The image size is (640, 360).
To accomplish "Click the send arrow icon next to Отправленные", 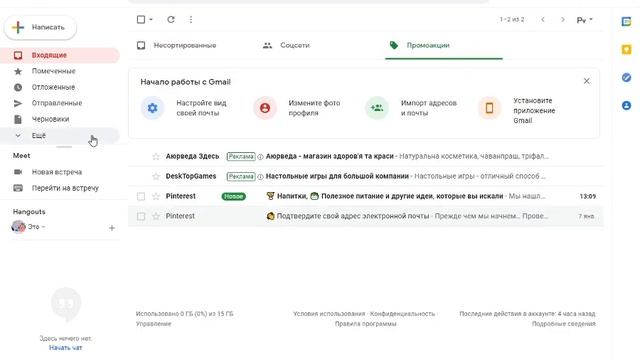I will point(18,103).
